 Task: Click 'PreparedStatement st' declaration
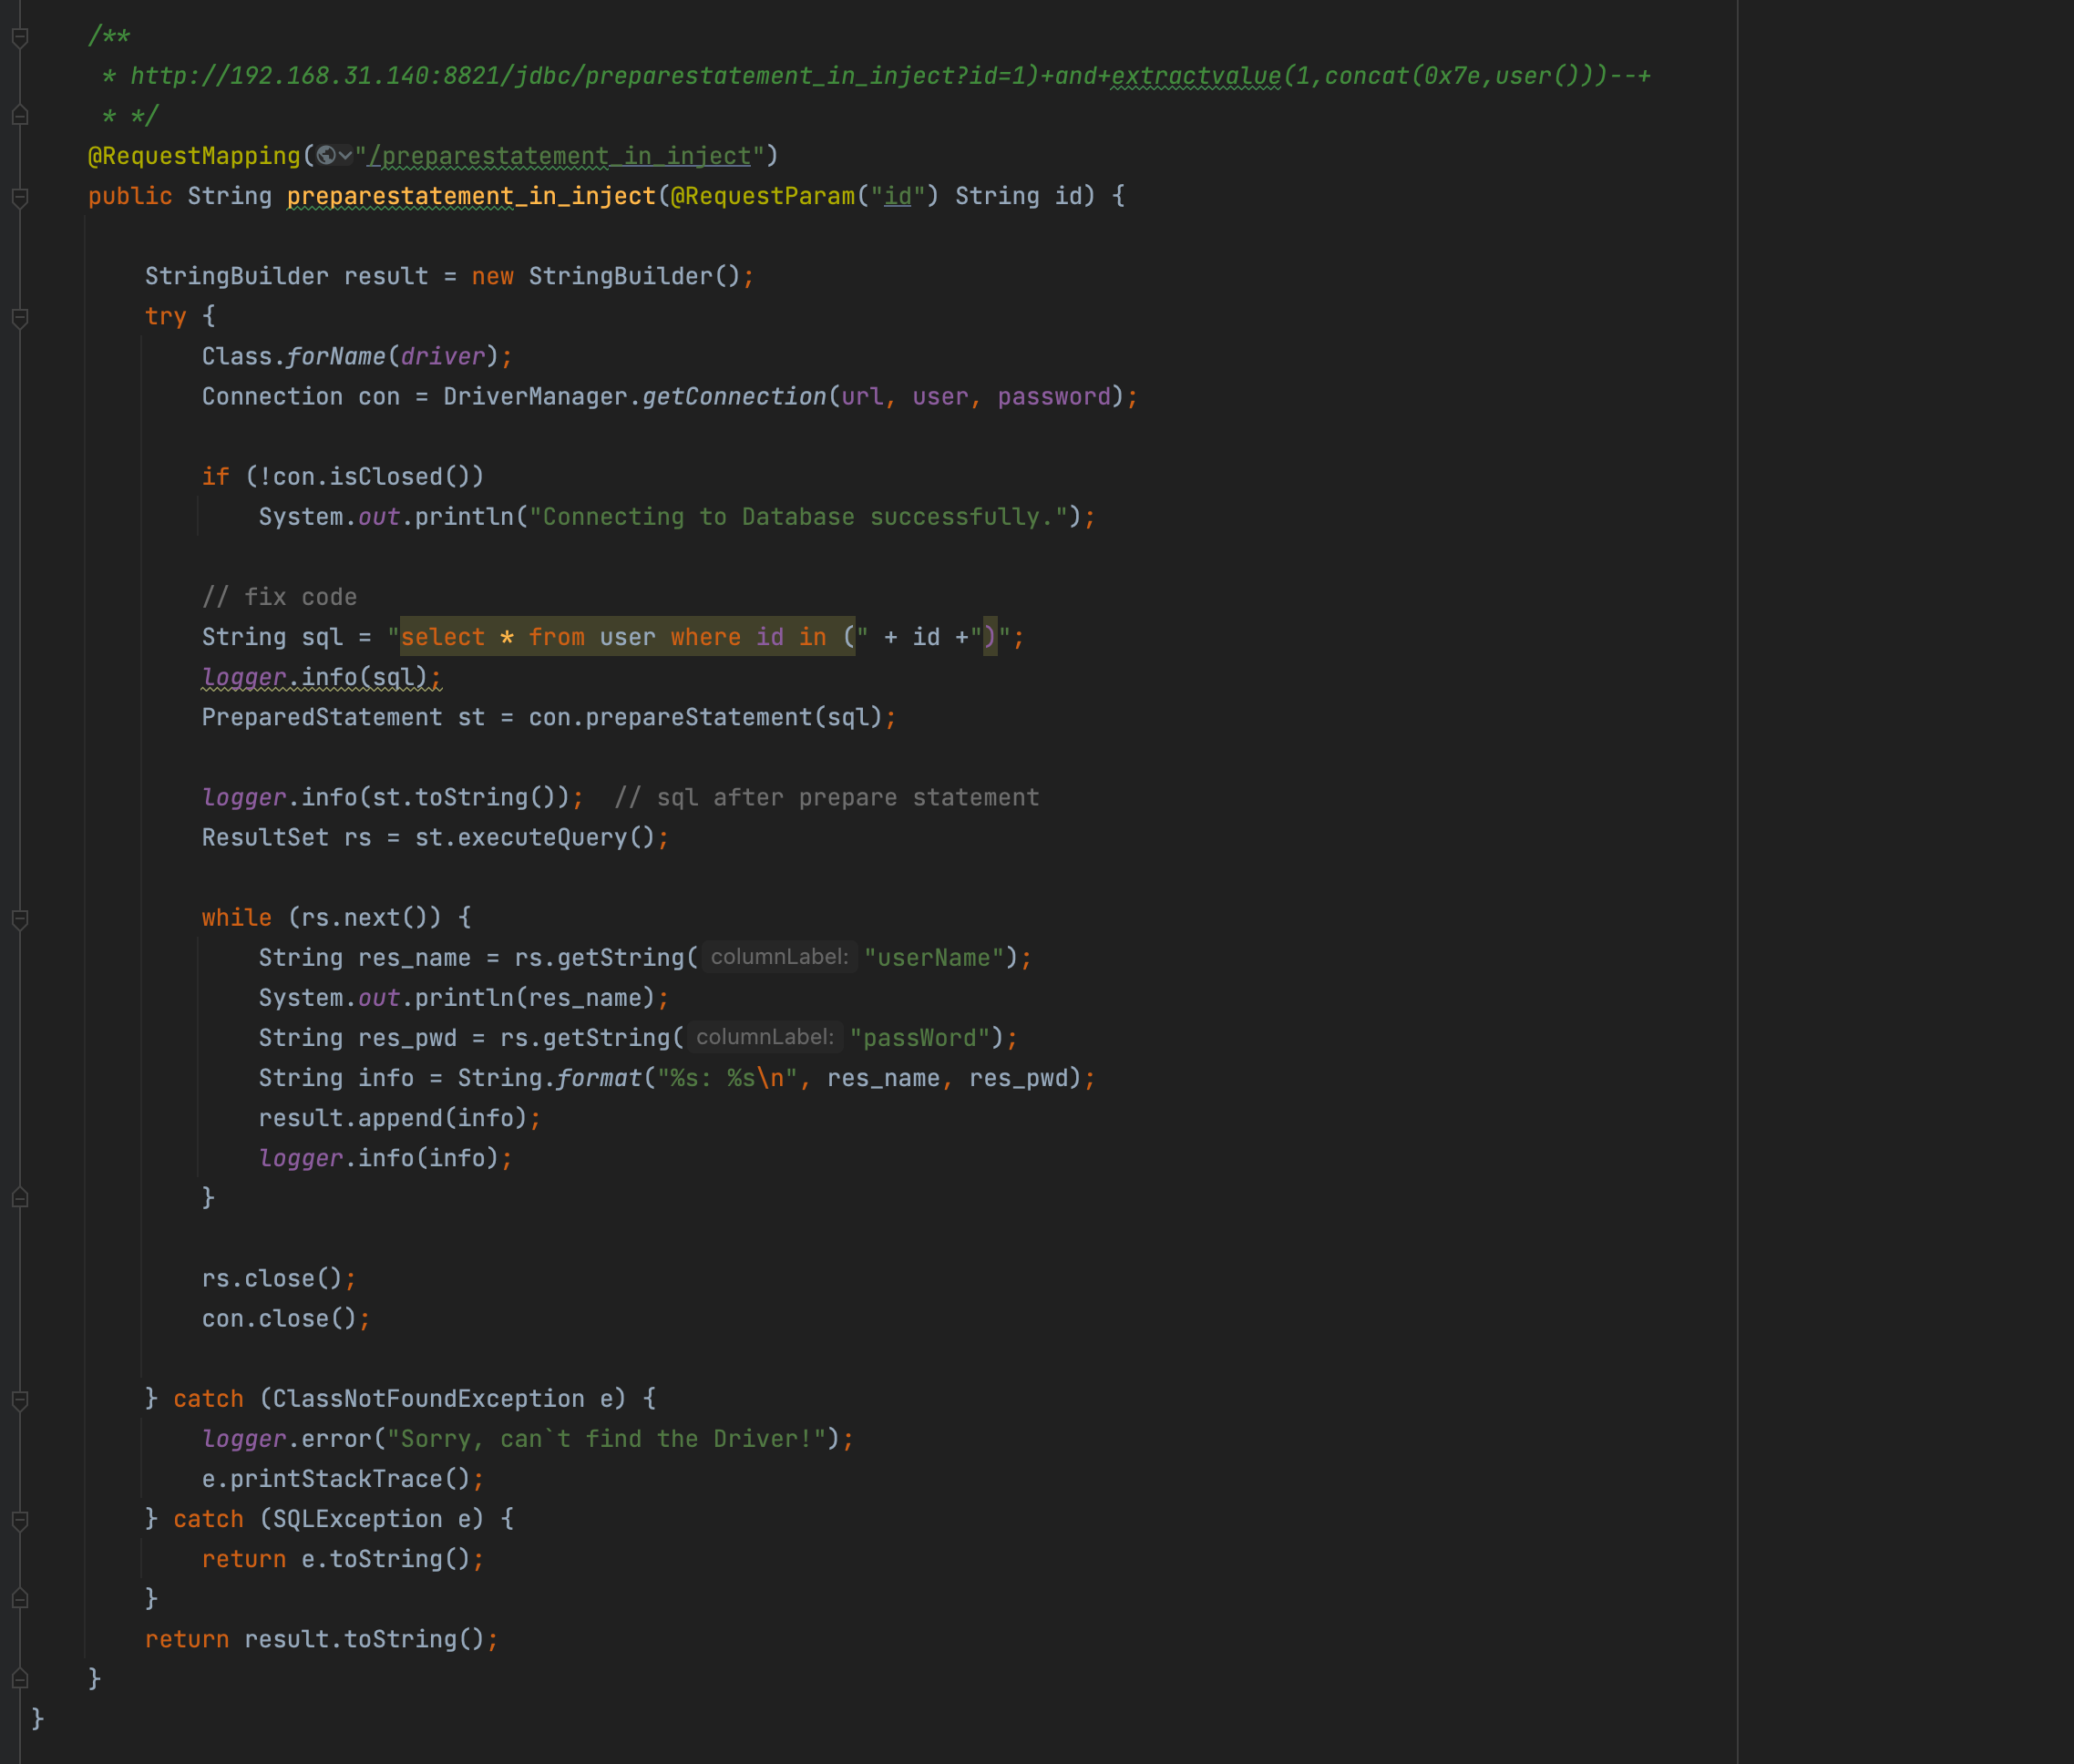[343, 718]
